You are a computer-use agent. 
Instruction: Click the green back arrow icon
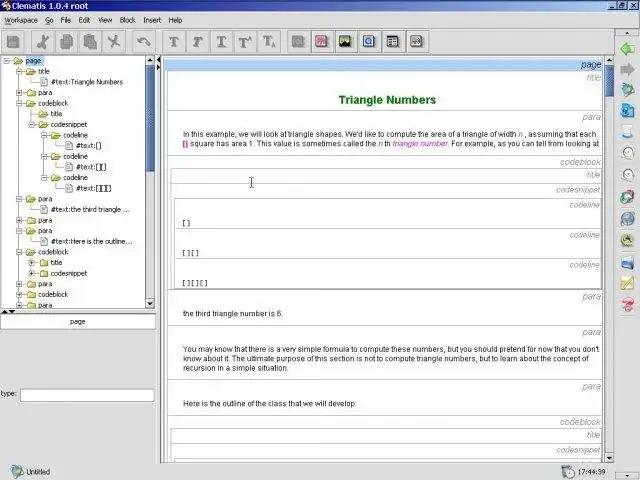(627, 49)
